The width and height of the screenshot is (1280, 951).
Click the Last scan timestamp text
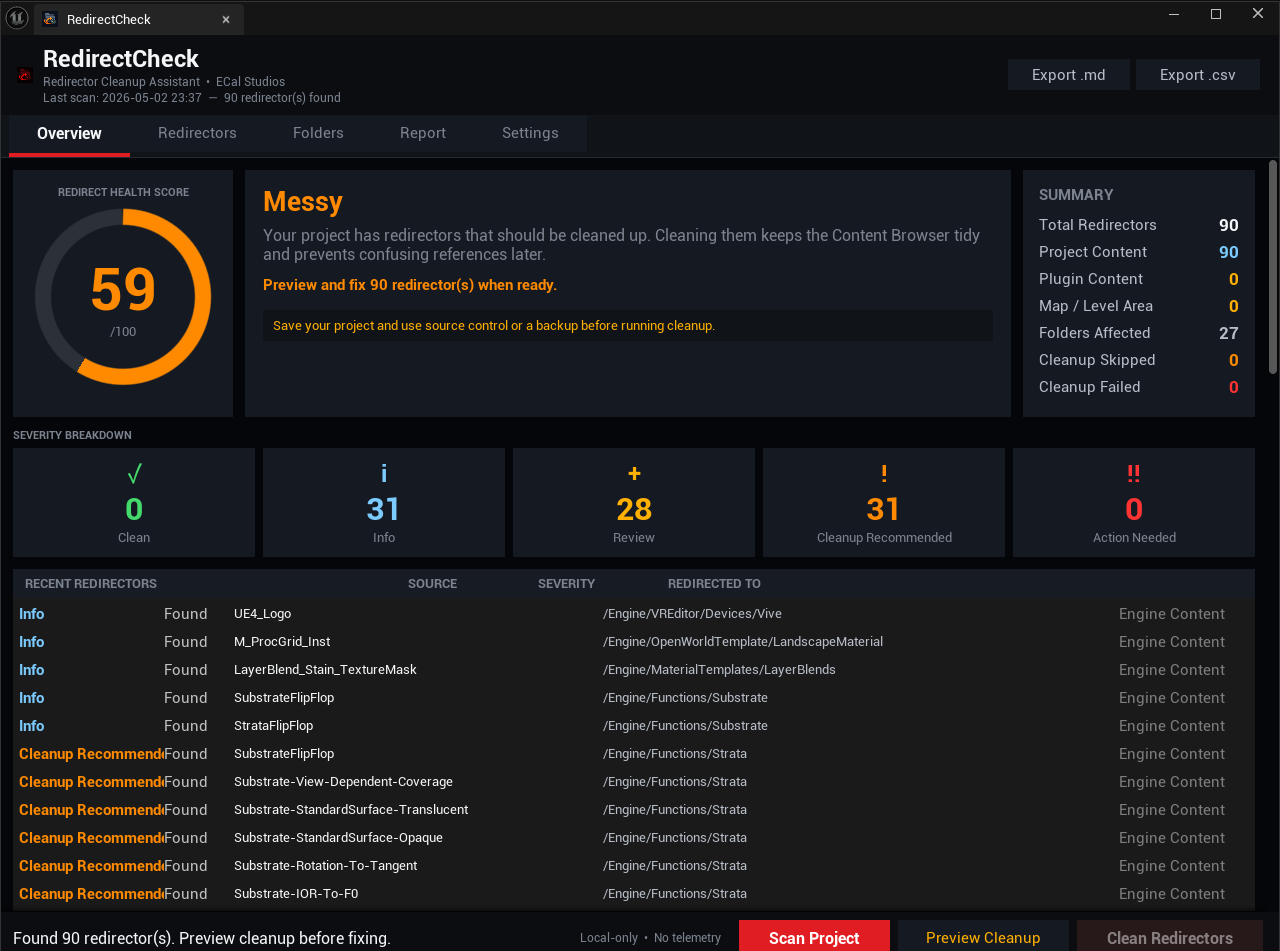click(122, 98)
